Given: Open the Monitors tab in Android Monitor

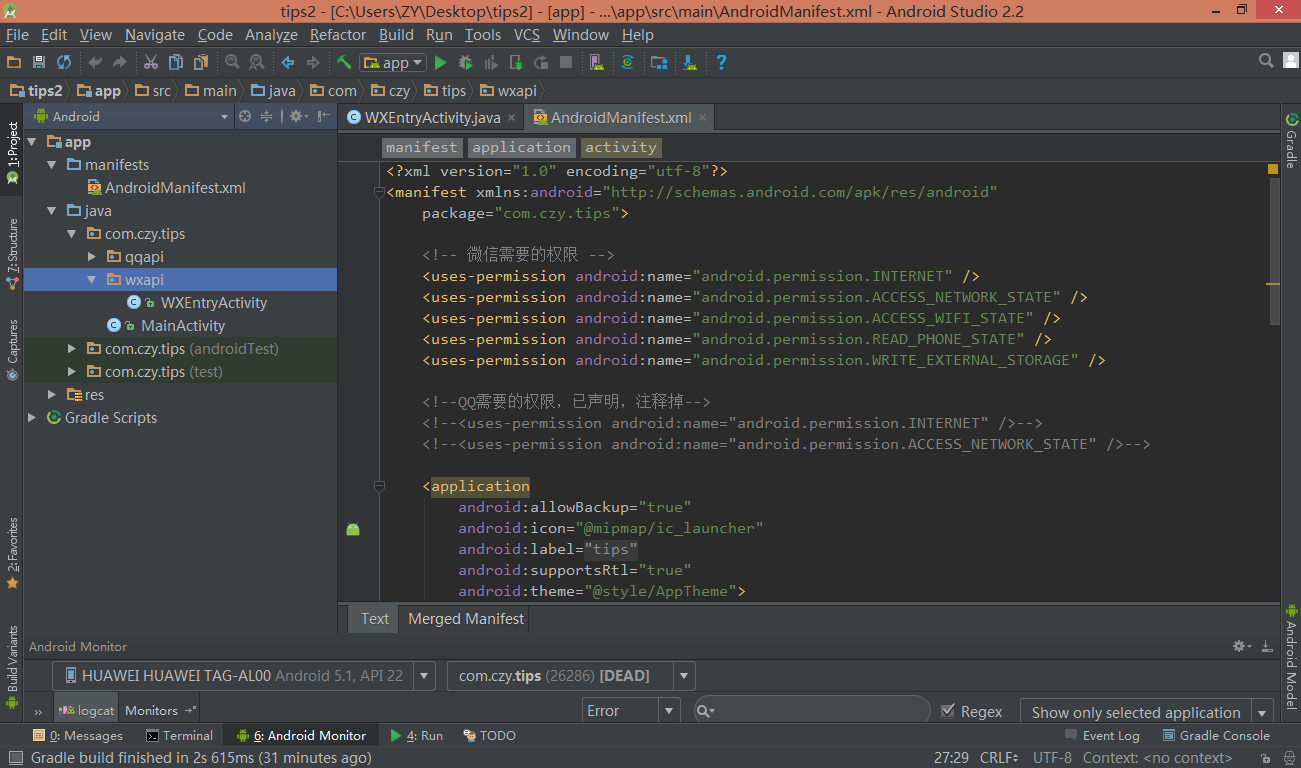Looking at the screenshot, I should click(160, 711).
